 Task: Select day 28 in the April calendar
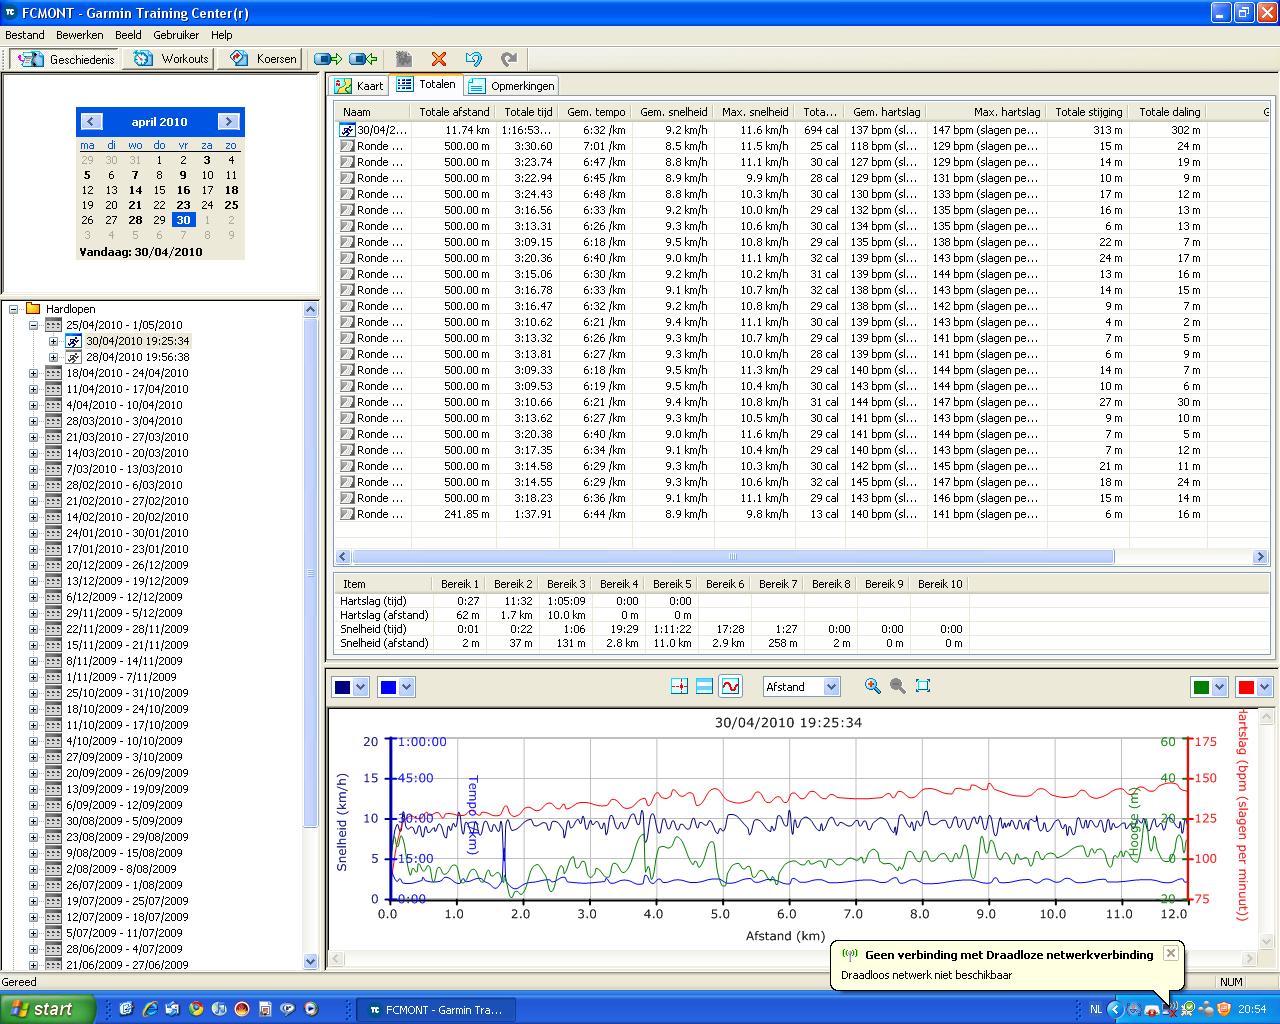pyautogui.click(x=135, y=220)
